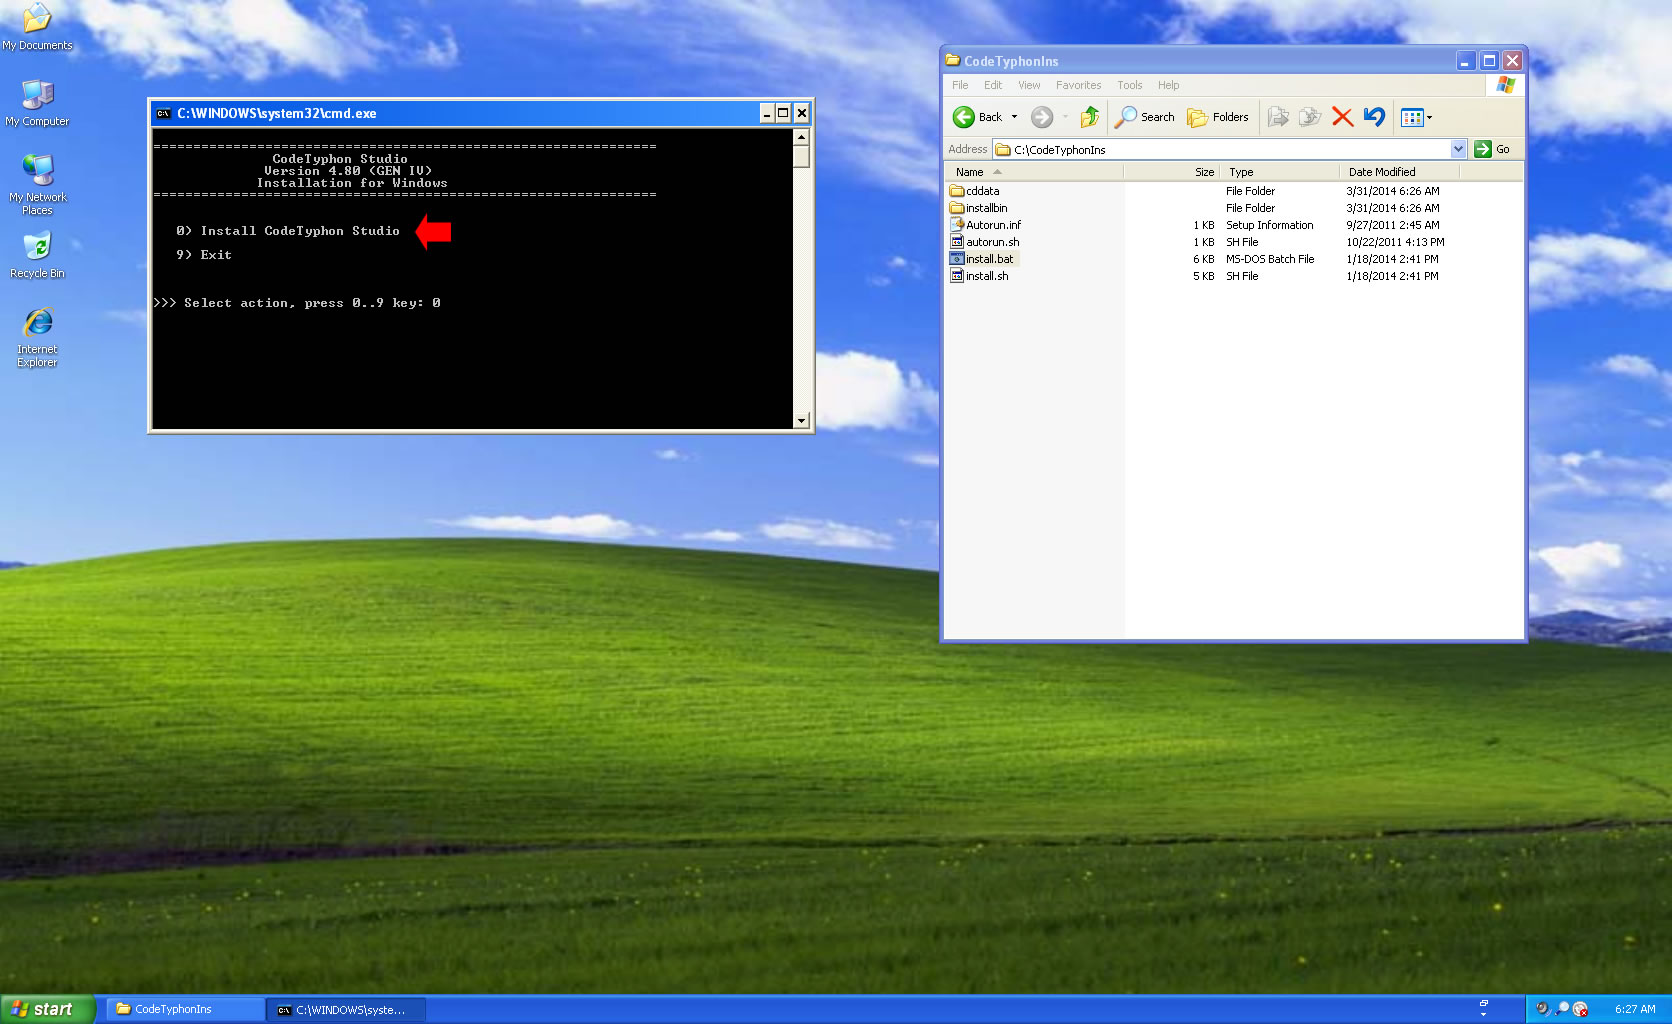The height and width of the screenshot is (1024, 1672).
Task: Click the cmd window scroll up arrow
Action: click(x=801, y=137)
